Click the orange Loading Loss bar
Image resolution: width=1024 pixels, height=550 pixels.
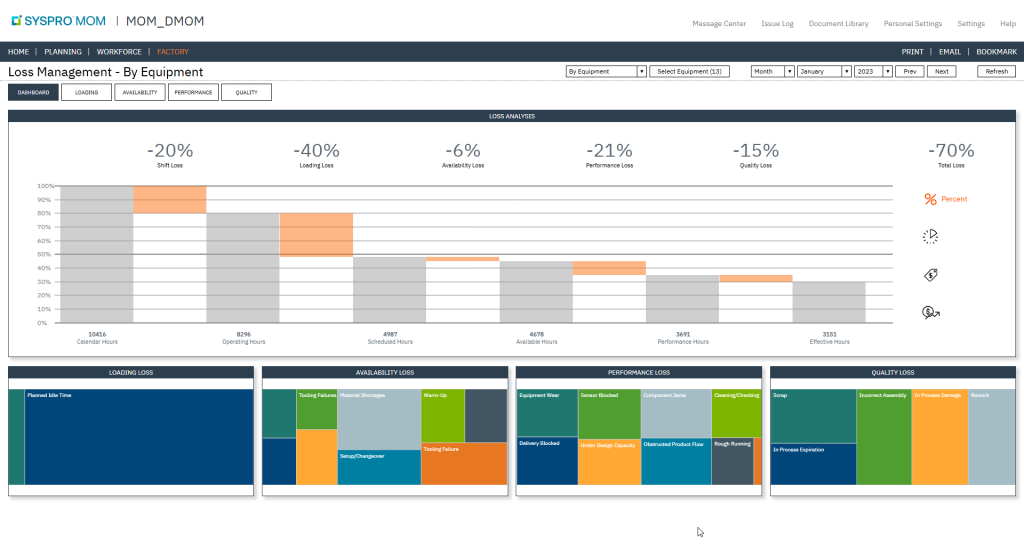point(316,235)
